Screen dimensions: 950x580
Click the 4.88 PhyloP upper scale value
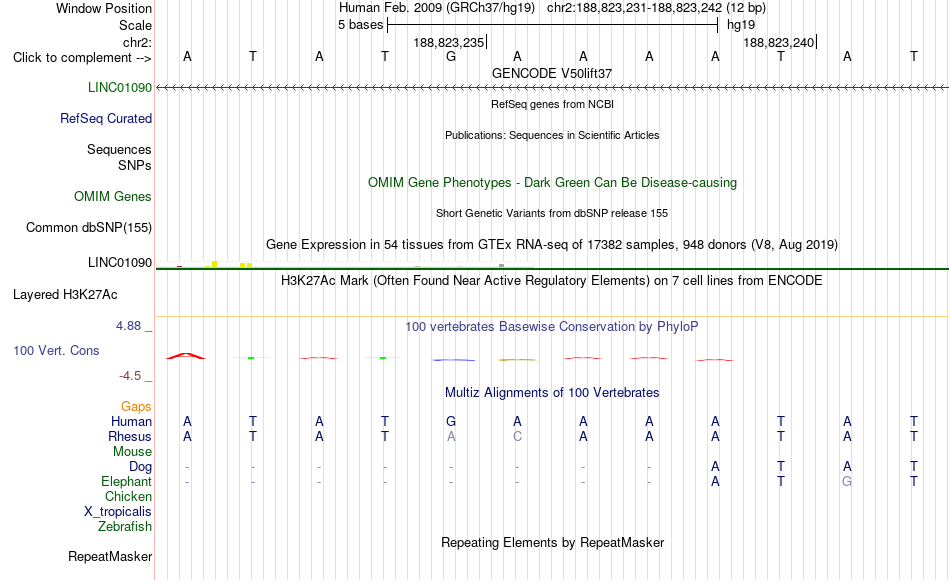tap(128, 326)
